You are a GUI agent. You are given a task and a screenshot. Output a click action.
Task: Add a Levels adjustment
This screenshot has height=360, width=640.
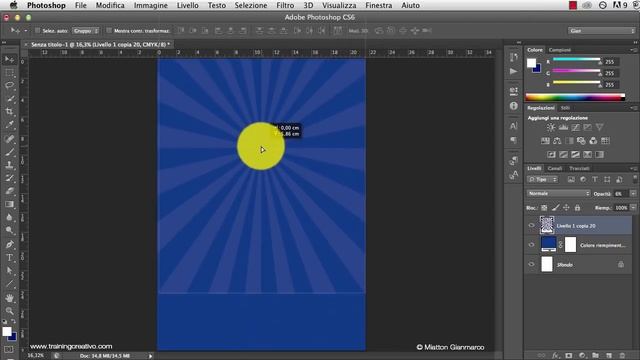click(x=563, y=127)
